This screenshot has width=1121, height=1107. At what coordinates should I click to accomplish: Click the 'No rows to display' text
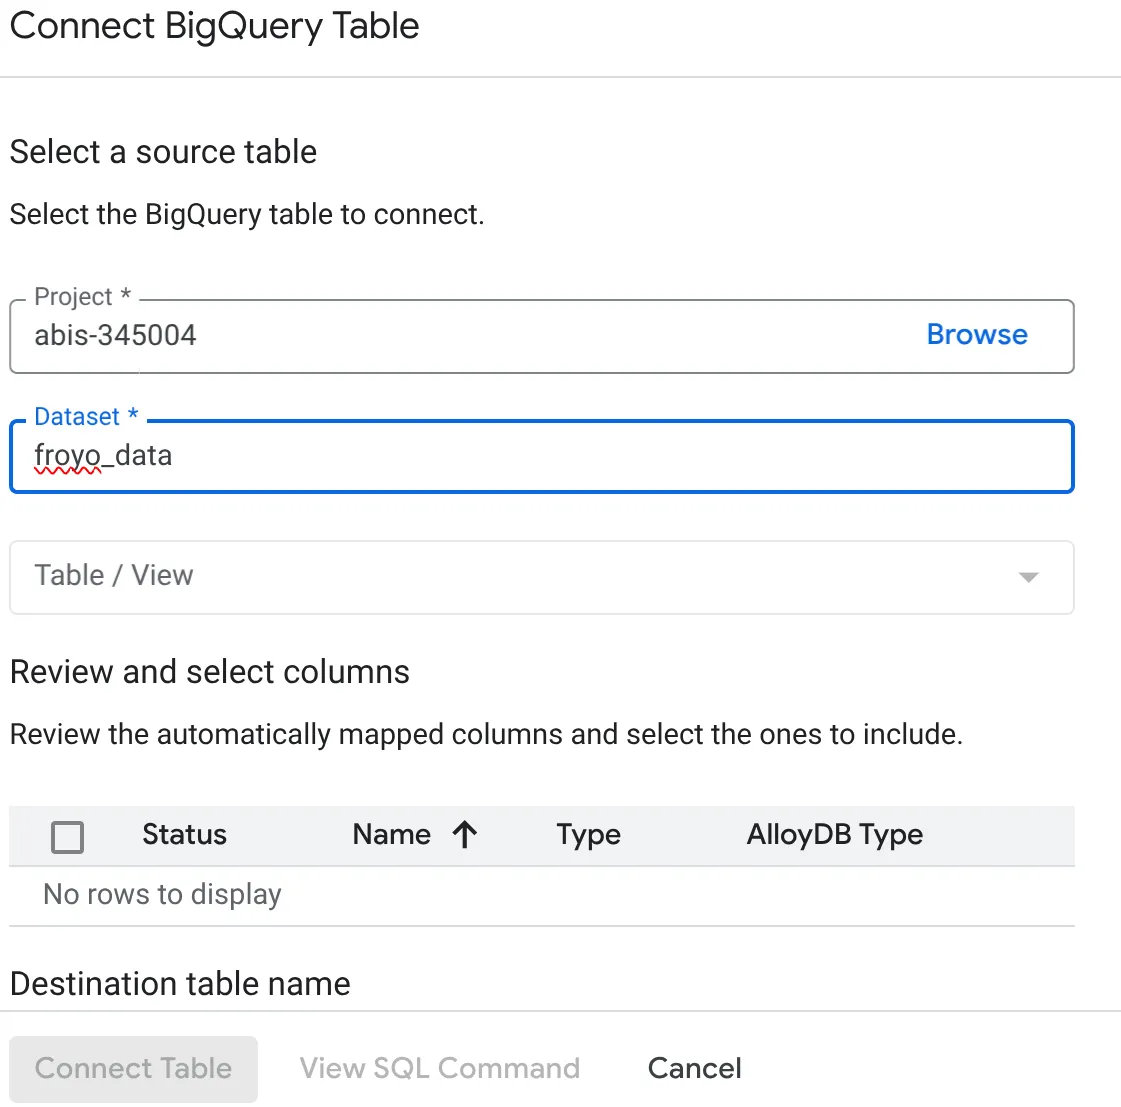tap(162, 895)
